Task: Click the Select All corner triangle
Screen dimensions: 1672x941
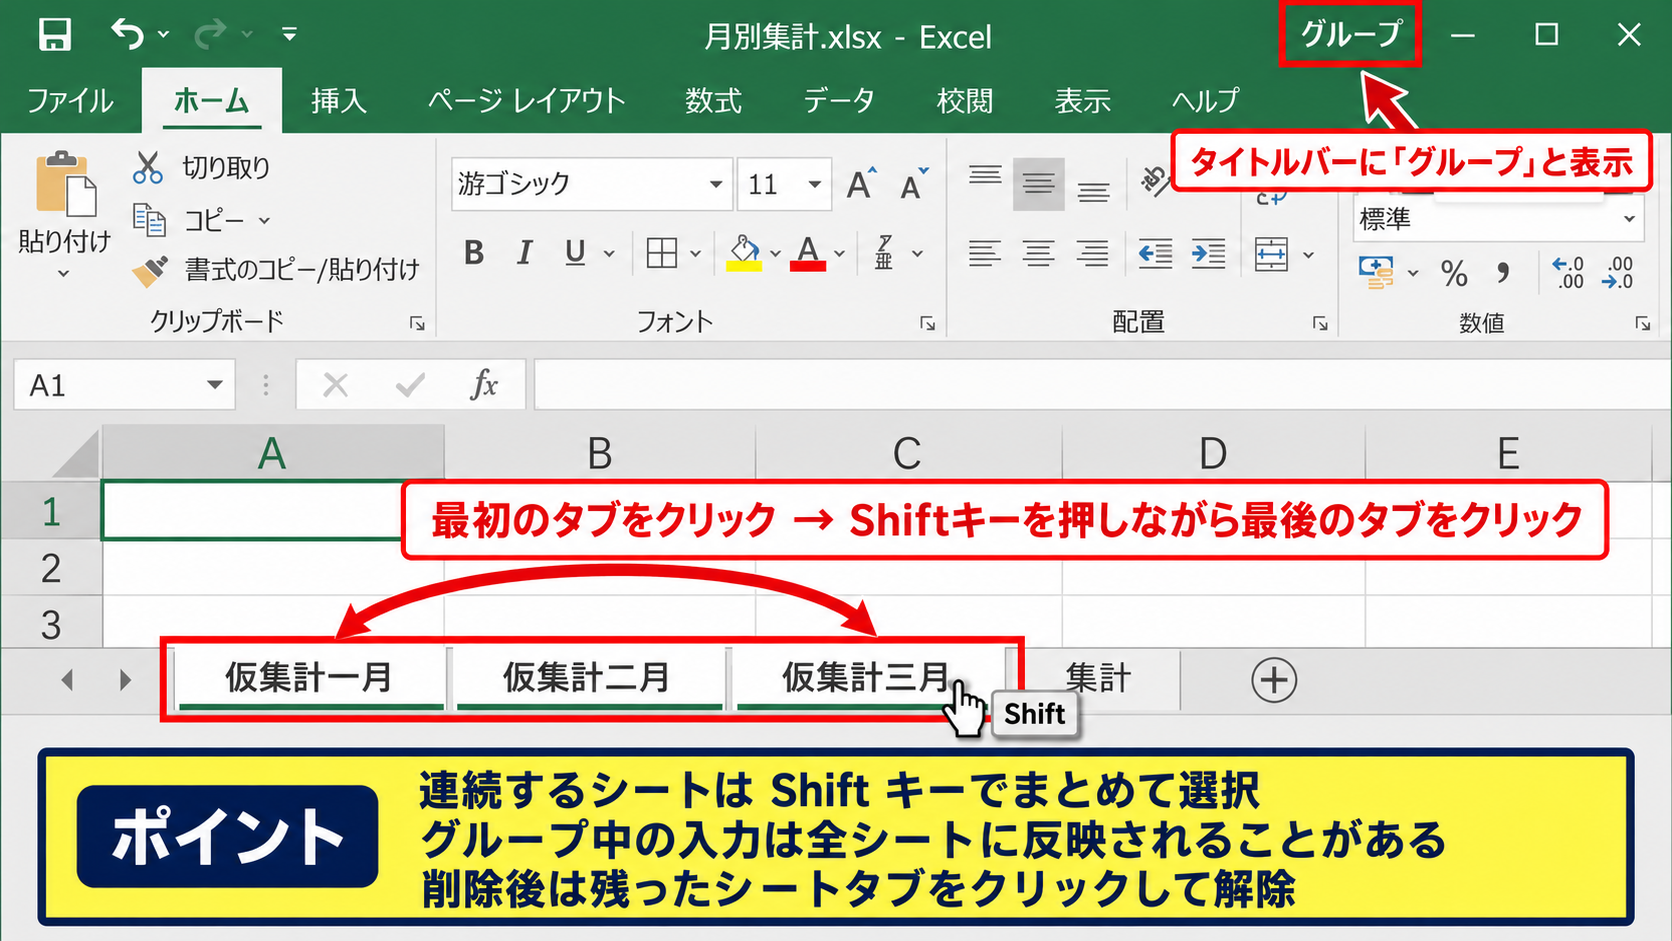Action: click(x=76, y=455)
